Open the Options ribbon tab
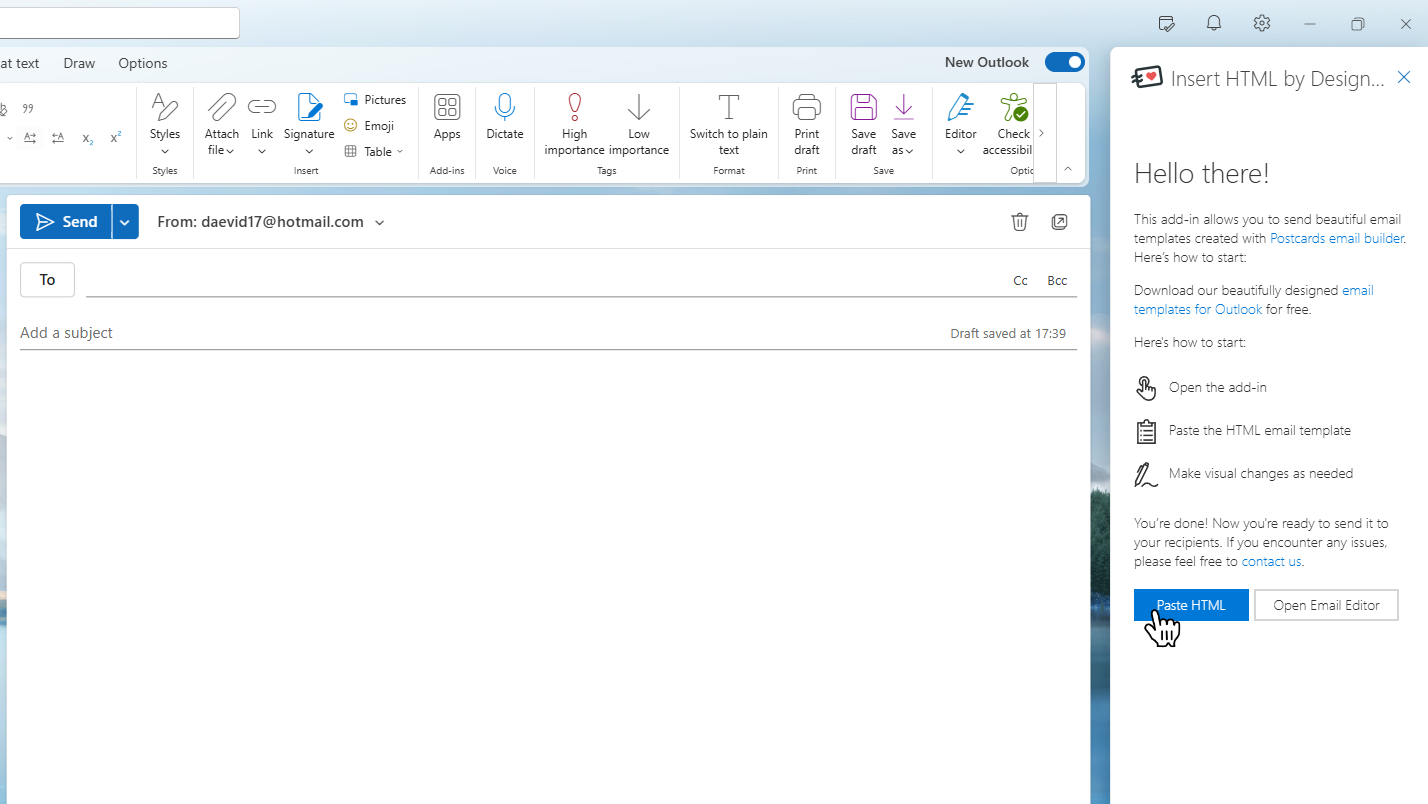The image size is (1428, 804). pyautogui.click(x=143, y=63)
